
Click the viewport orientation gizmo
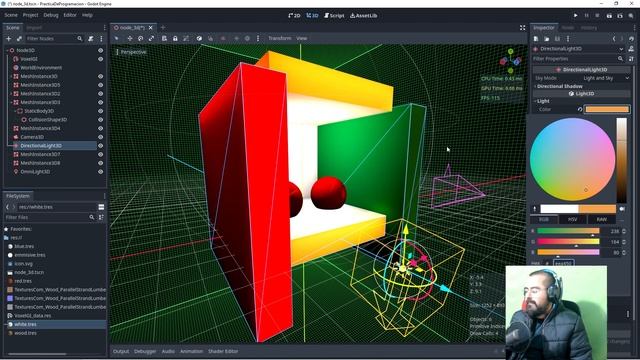[x=510, y=61]
